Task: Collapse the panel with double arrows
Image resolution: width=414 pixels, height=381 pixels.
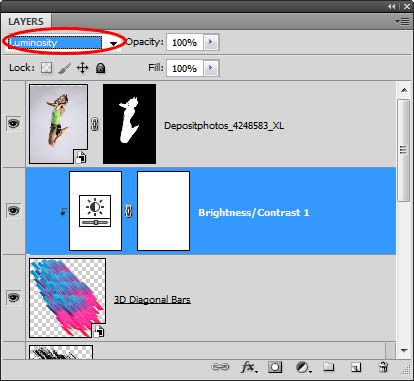Action: point(392,6)
